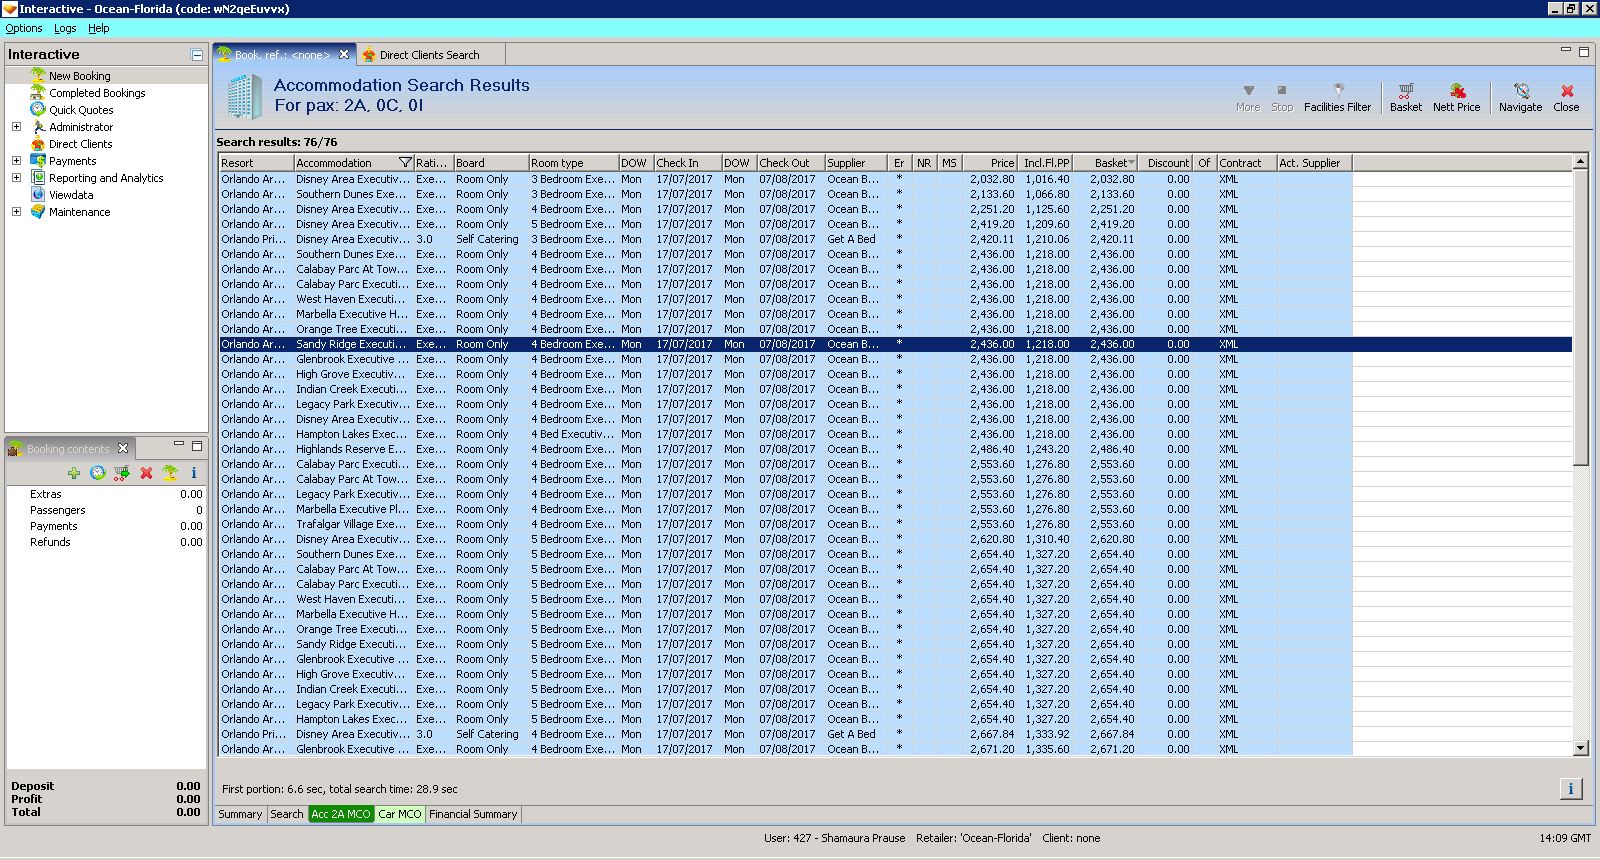Click the cart with green arrow icon
1600x860 pixels.
click(x=122, y=473)
